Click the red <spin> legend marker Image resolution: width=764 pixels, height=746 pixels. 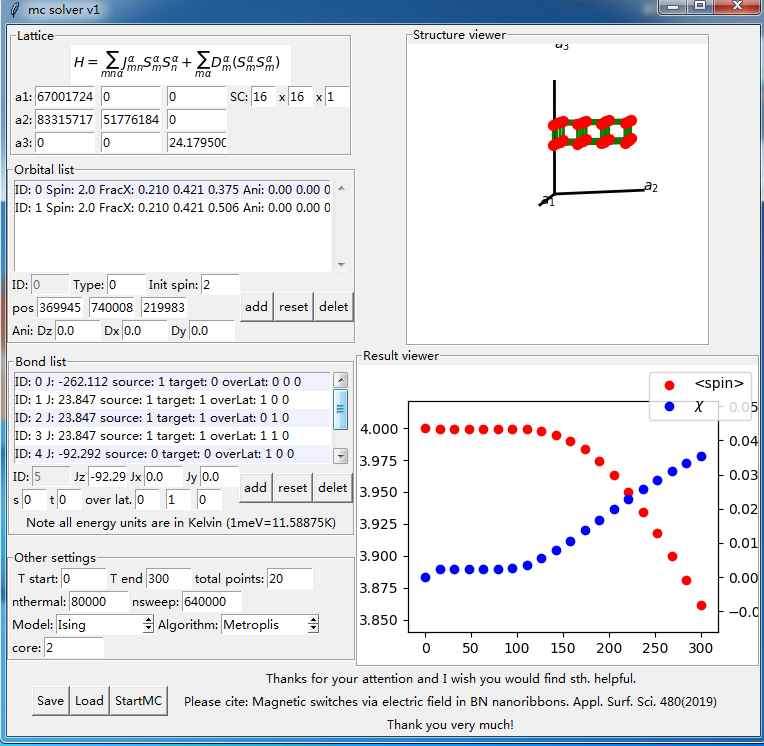pyautogui.click(x=669, y=384)
